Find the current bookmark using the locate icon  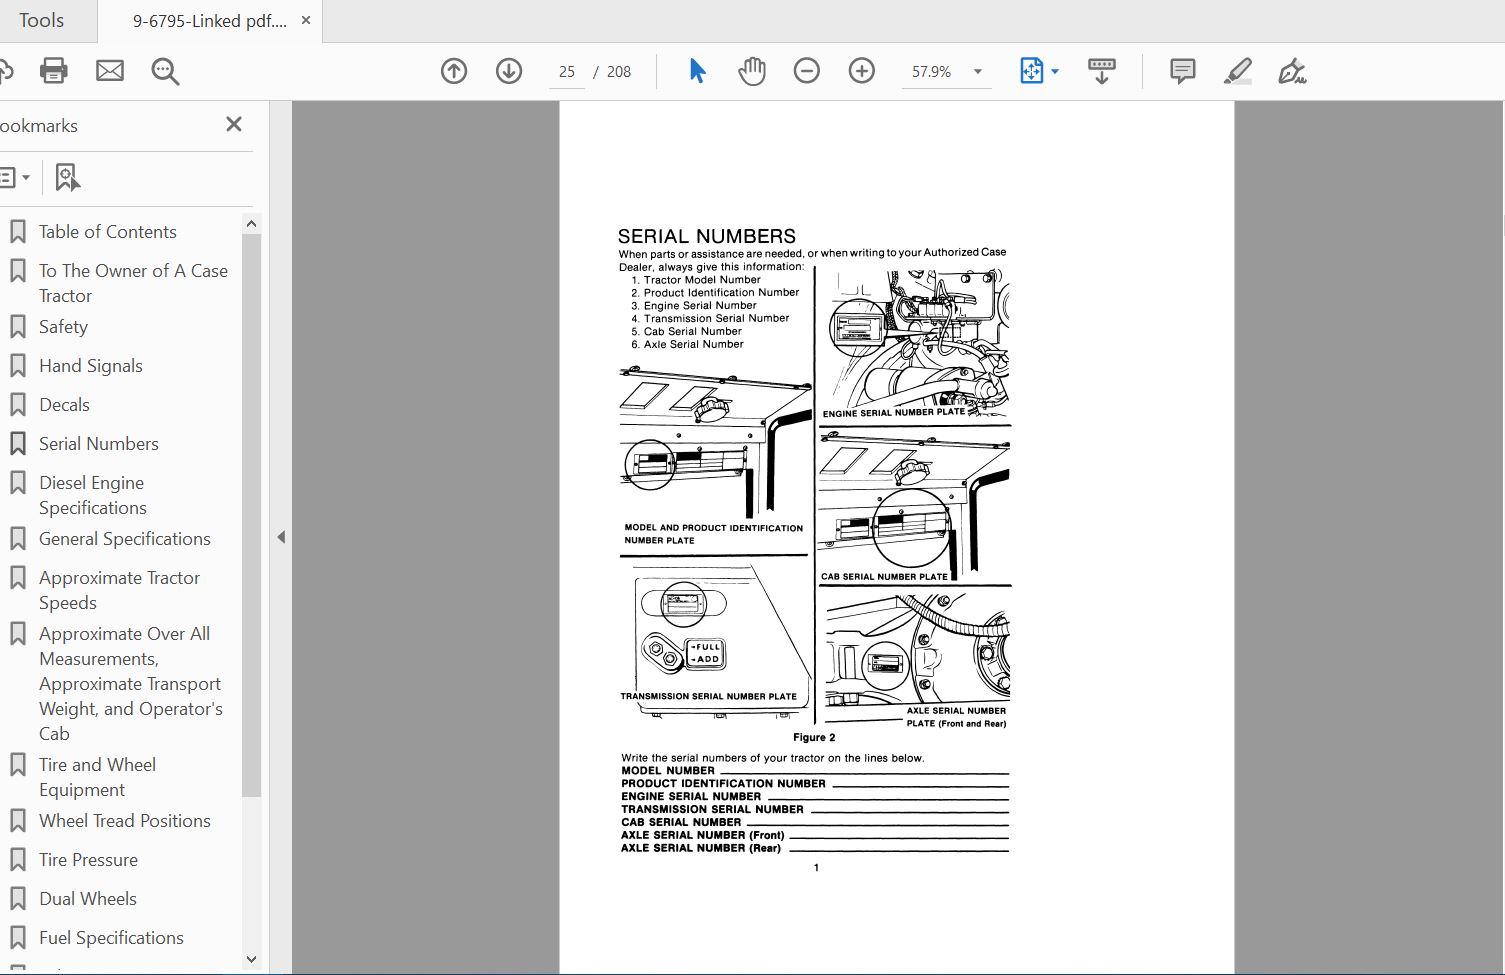click(66, 176)
